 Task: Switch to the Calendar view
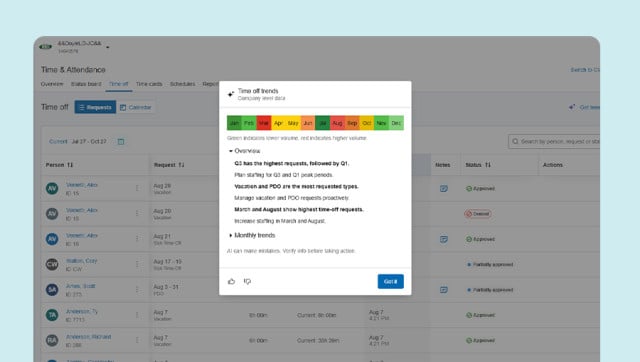[x=136, y=107]
